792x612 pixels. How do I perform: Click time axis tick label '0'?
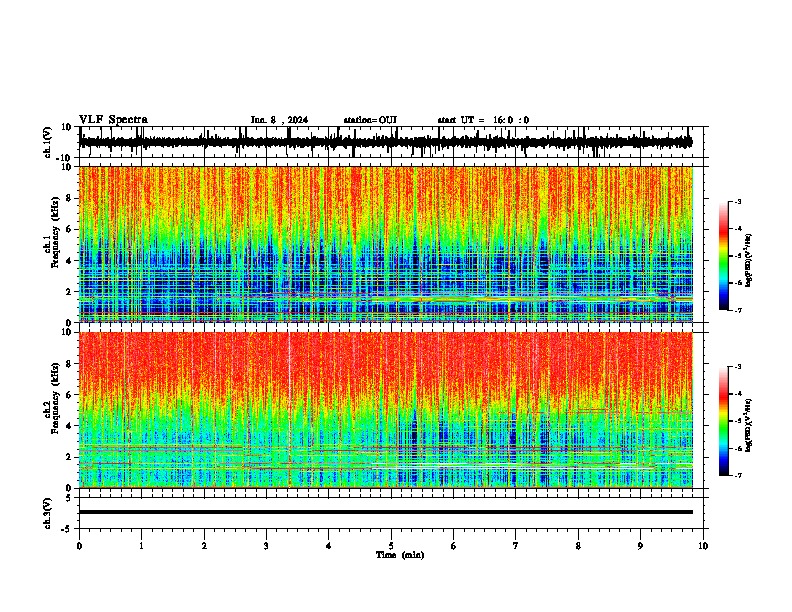(79, 546)
